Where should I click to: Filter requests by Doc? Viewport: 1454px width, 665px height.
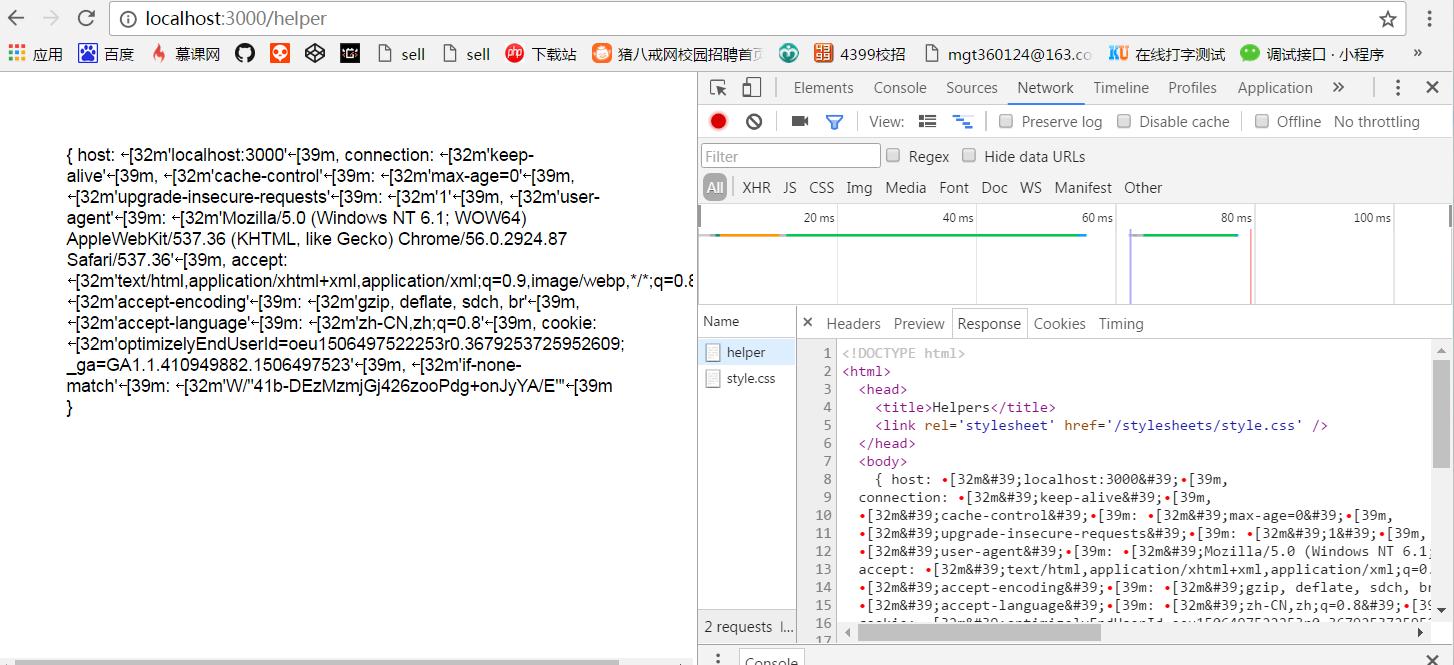pos(994,187)
